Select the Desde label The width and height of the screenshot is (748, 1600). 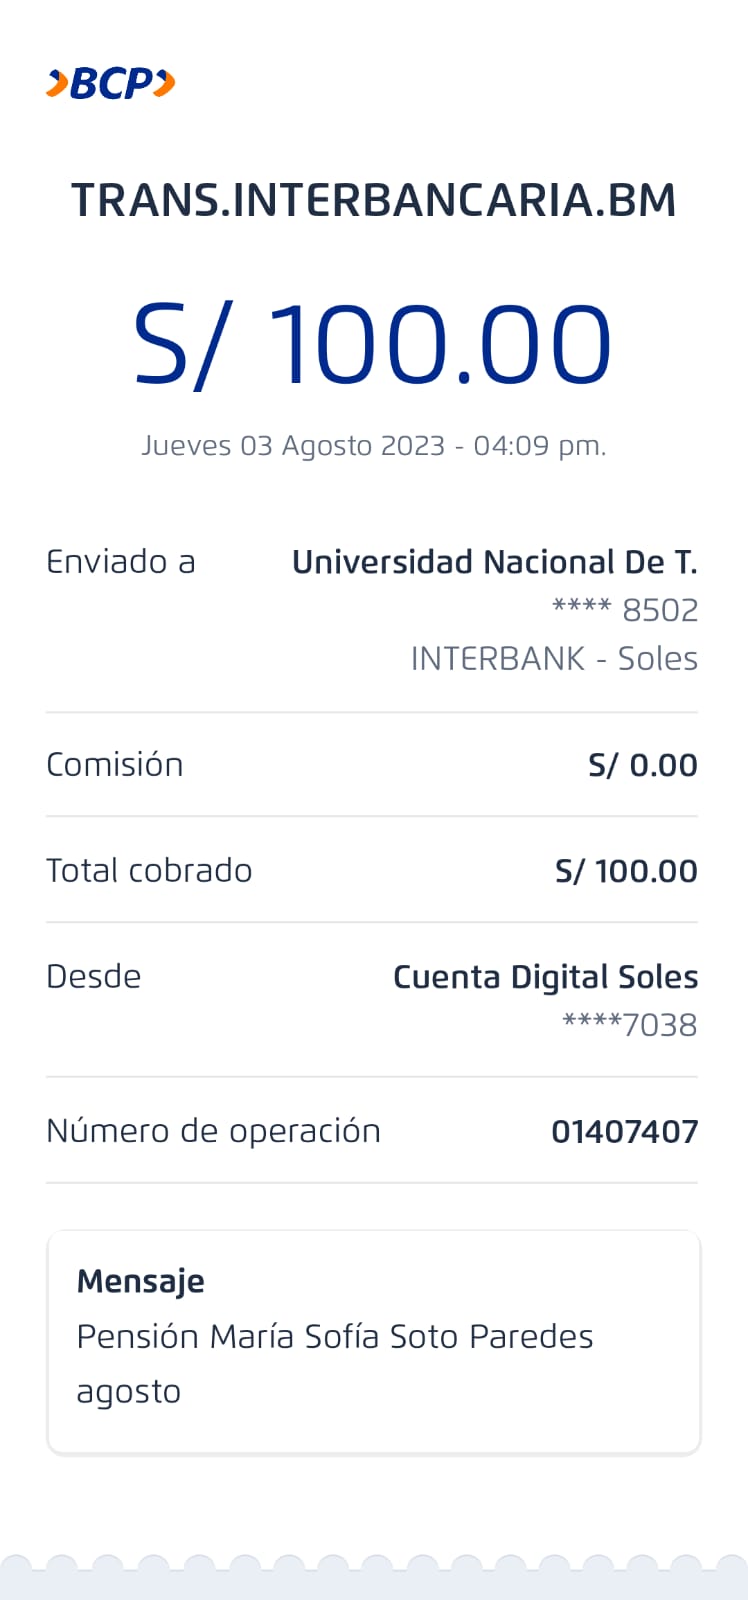[94, 977]
